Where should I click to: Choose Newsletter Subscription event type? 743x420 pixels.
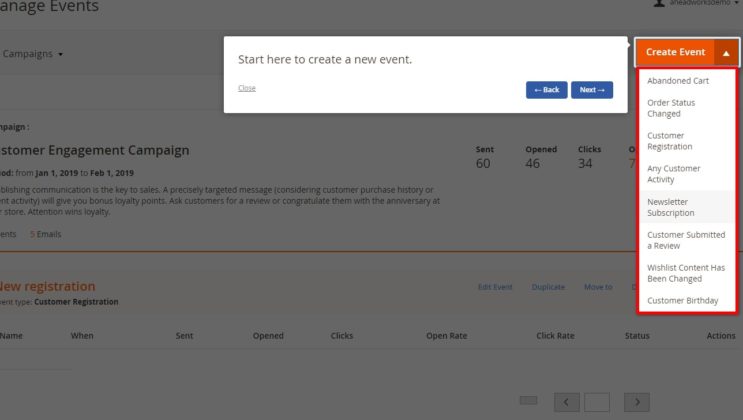pos(670,207)
